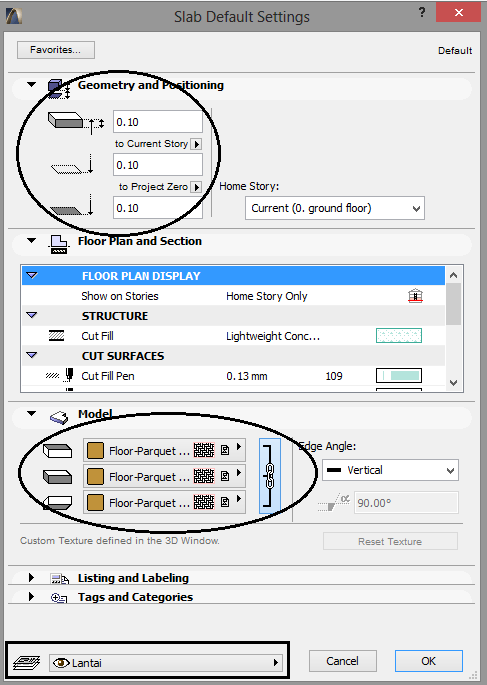Click the side surface vectorial hatch icon
487x685 pixels.
pyautogui.click(x=225, y=476)
